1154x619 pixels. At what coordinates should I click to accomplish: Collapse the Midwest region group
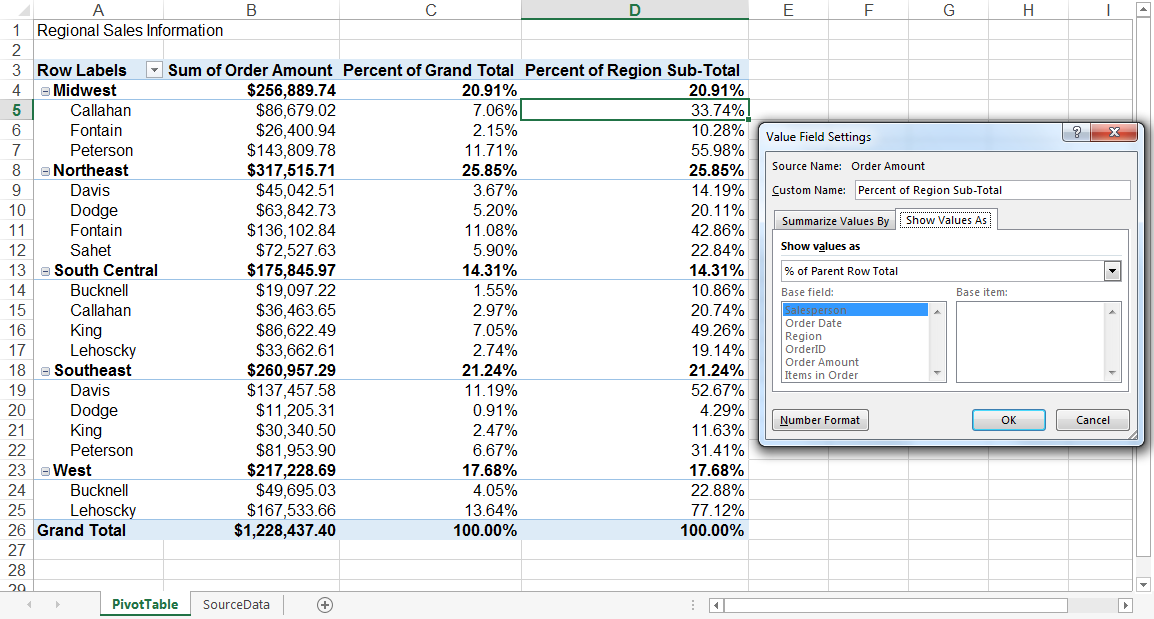coord(45,91)
